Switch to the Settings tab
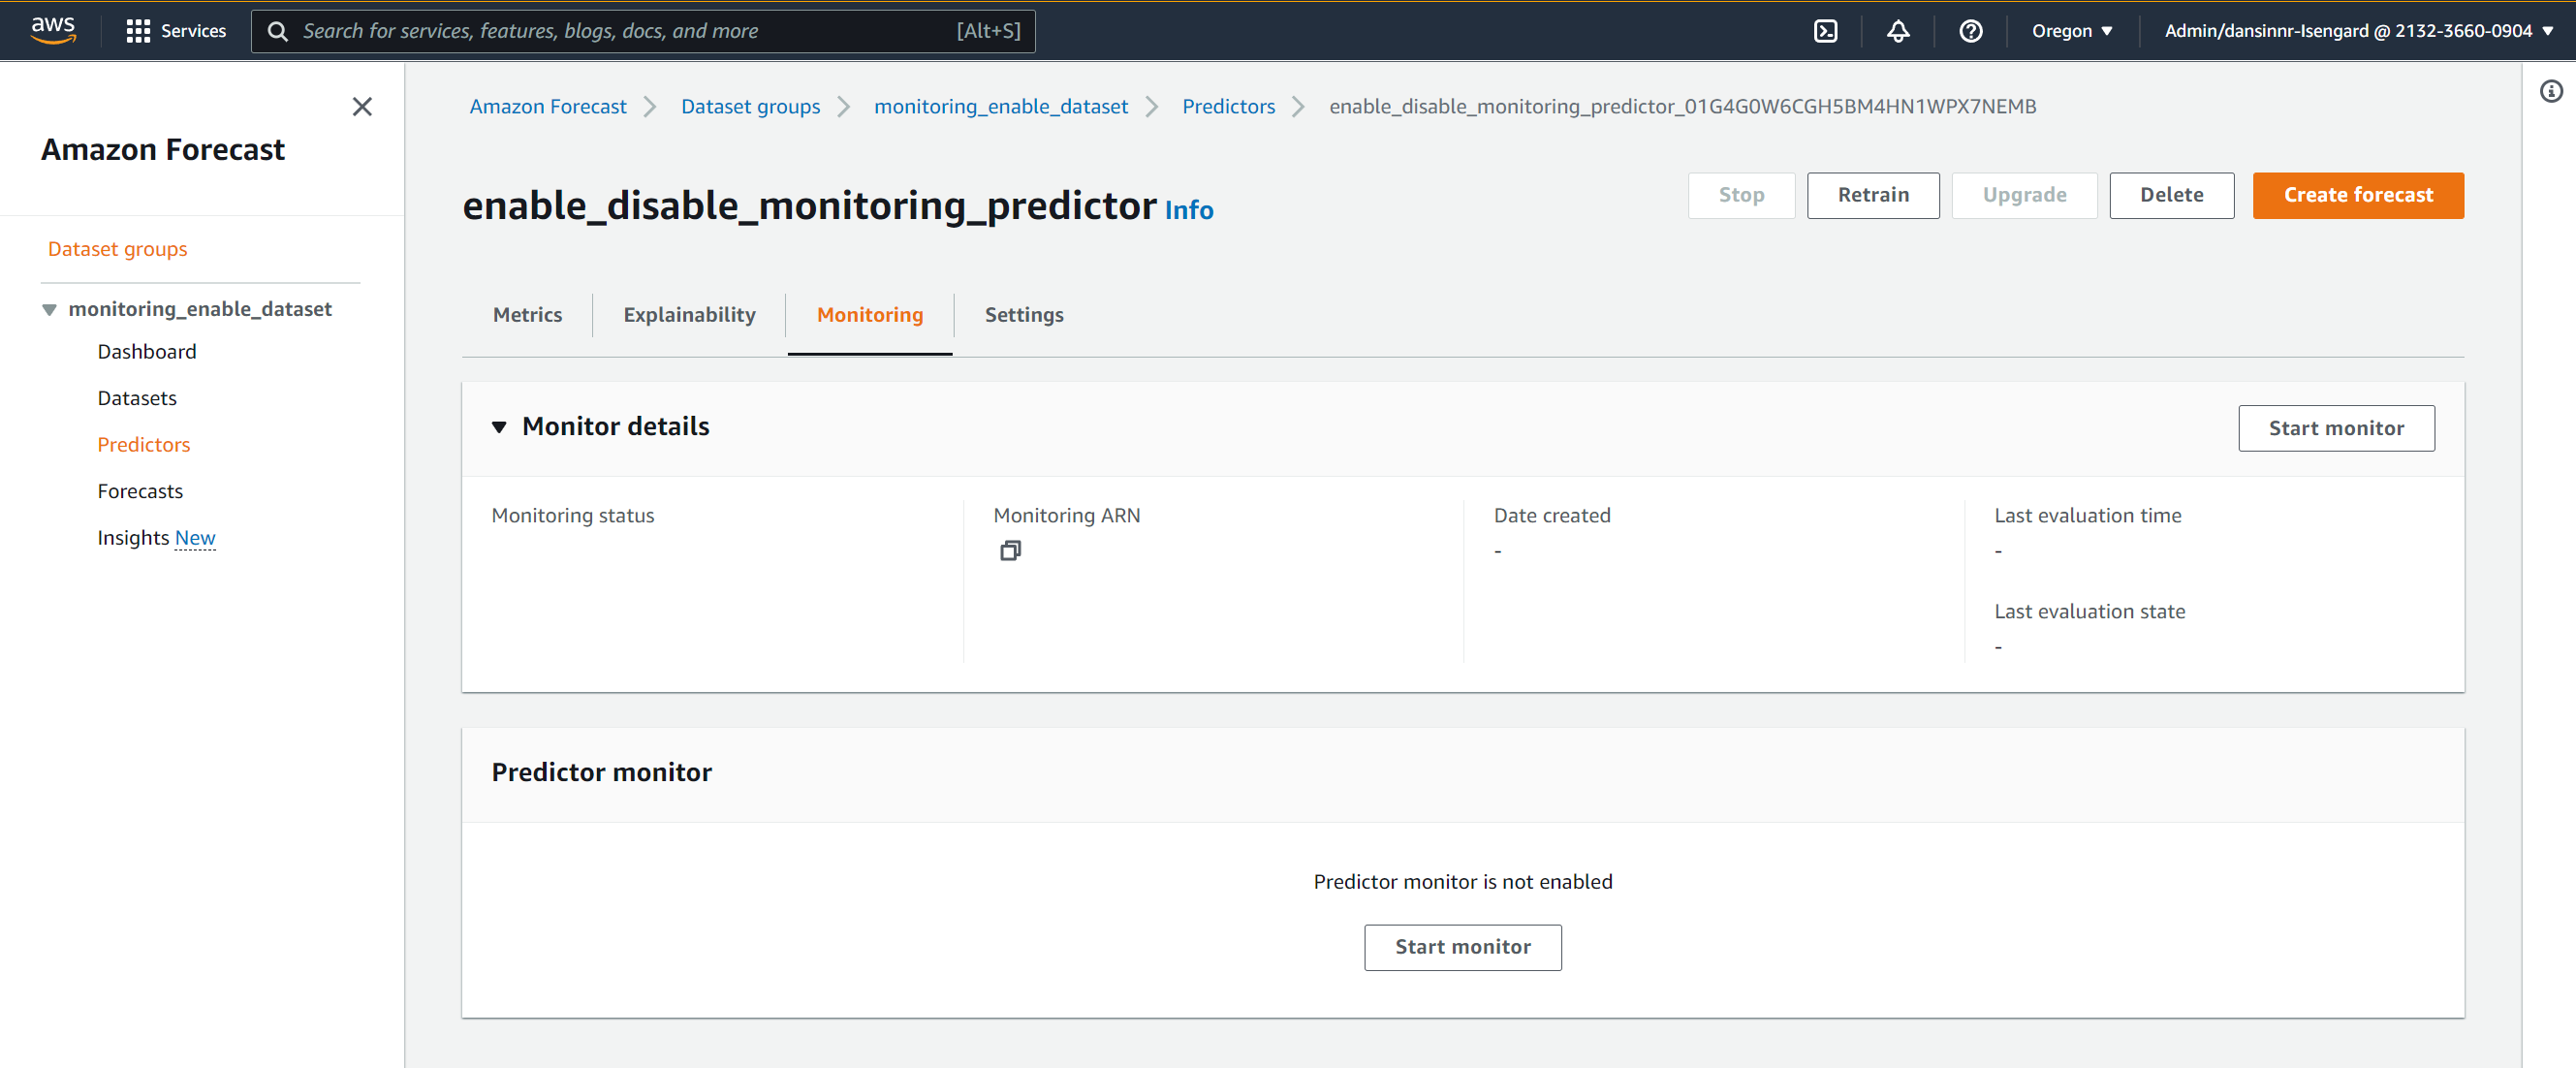Image resolution: width=2576 pixels, height=1068 pixels. coord(1023,315)
